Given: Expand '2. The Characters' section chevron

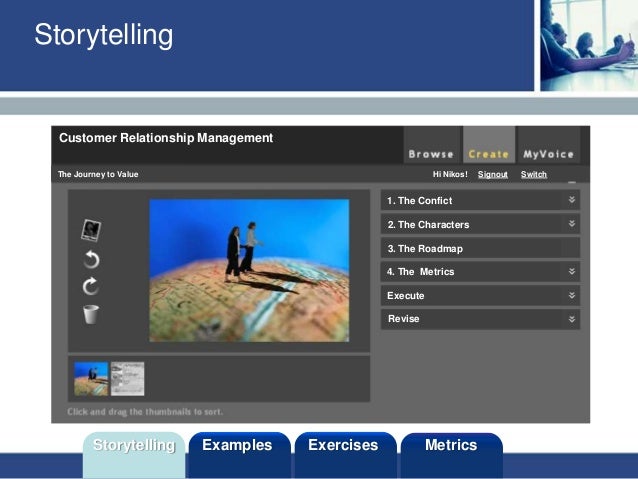Looking at the screenshot, I should [571, 224].
